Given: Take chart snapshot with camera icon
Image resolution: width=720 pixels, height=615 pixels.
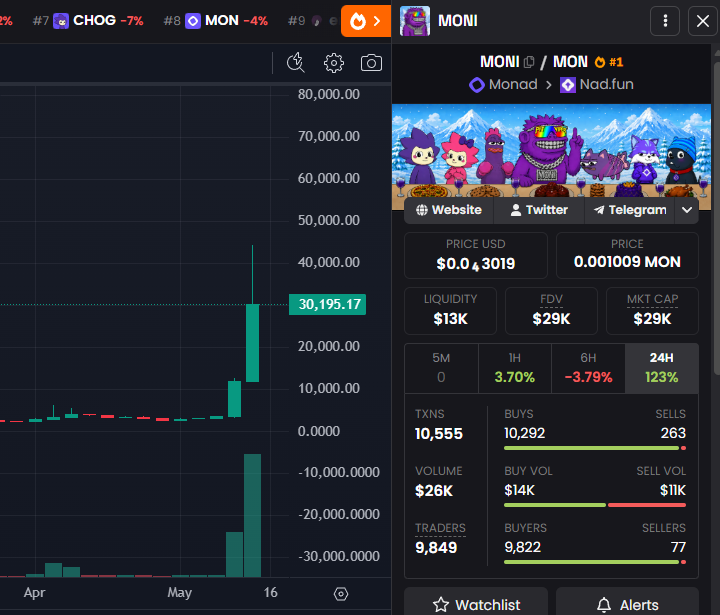Looking at the screenshot, I should pyautogui.click(x=371, y=63).
